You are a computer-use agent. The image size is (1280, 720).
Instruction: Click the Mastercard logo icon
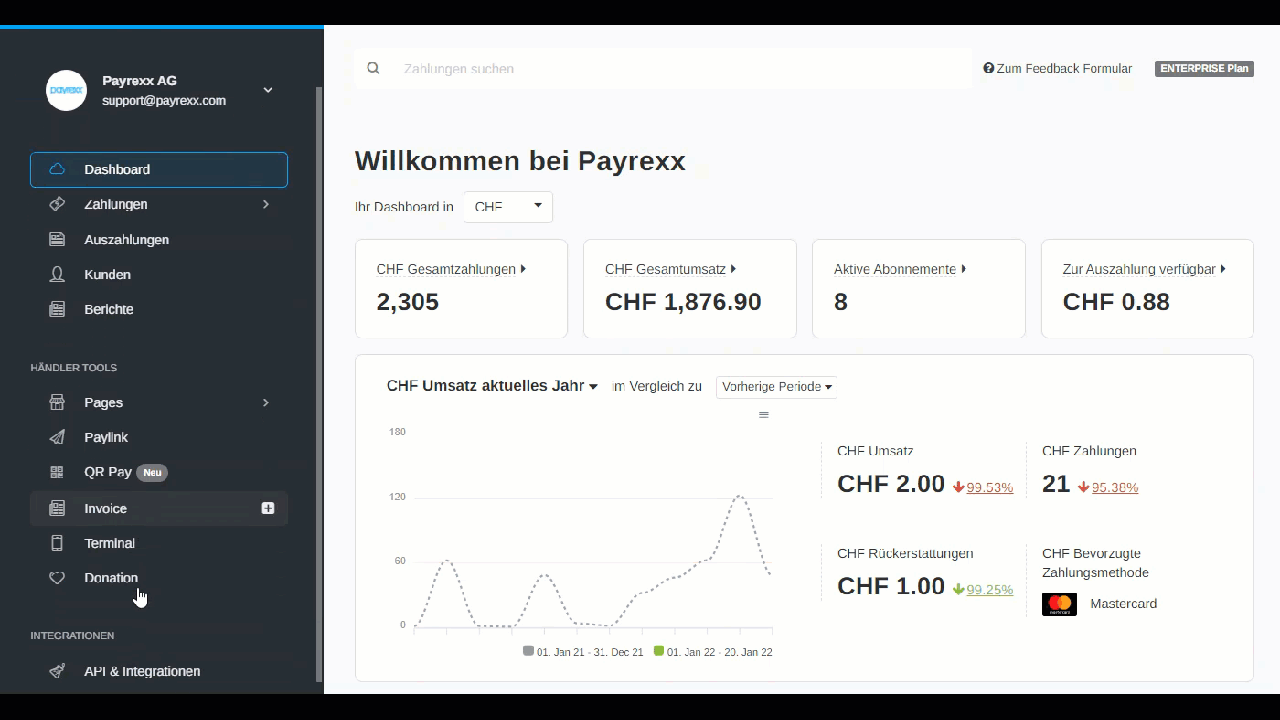(x=1059, y=604)
